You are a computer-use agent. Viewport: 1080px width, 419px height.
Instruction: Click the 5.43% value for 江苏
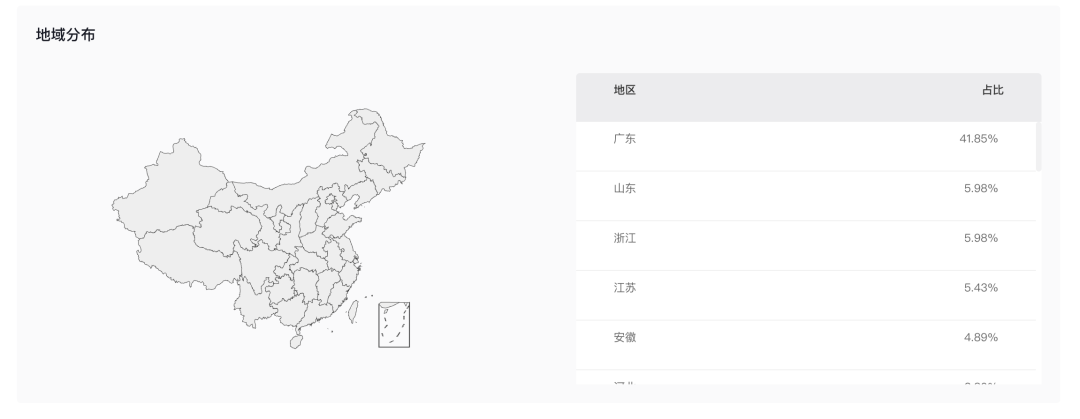click(981, 287)
